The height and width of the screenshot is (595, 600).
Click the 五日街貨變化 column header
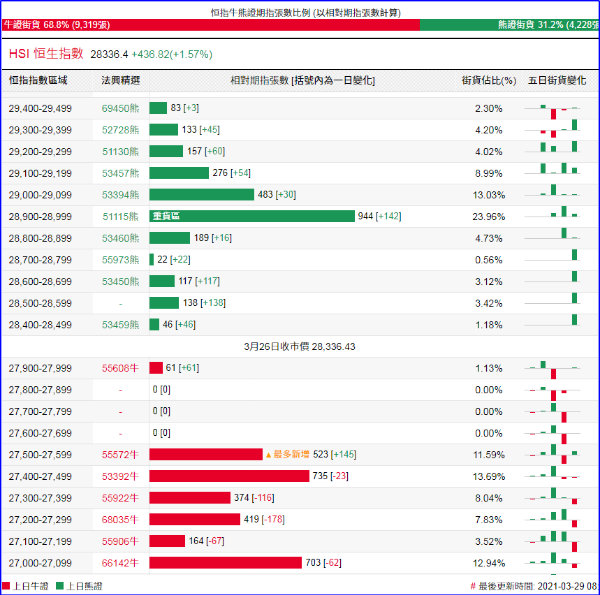557,80
